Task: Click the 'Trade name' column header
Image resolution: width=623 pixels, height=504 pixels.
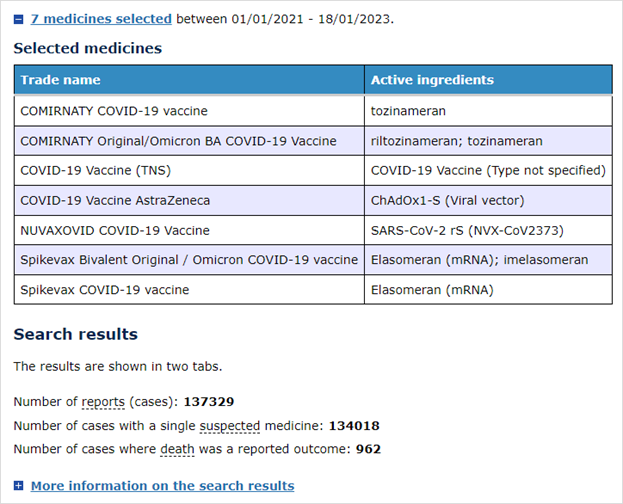Action: pyautogui.click(x=61, y=80)
